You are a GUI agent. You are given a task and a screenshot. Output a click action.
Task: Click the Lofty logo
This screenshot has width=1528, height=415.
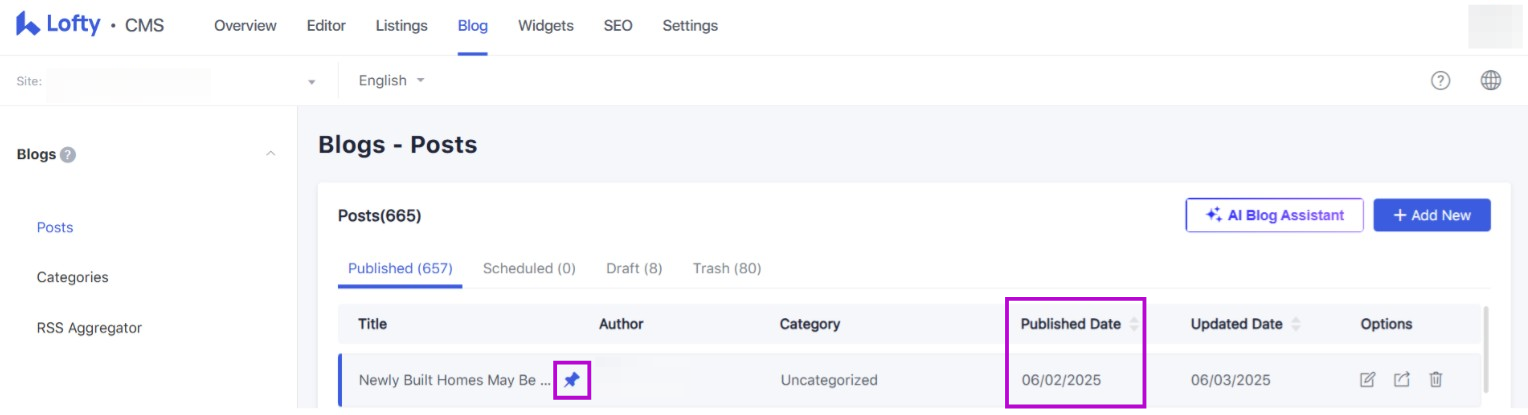pos(58,25)
